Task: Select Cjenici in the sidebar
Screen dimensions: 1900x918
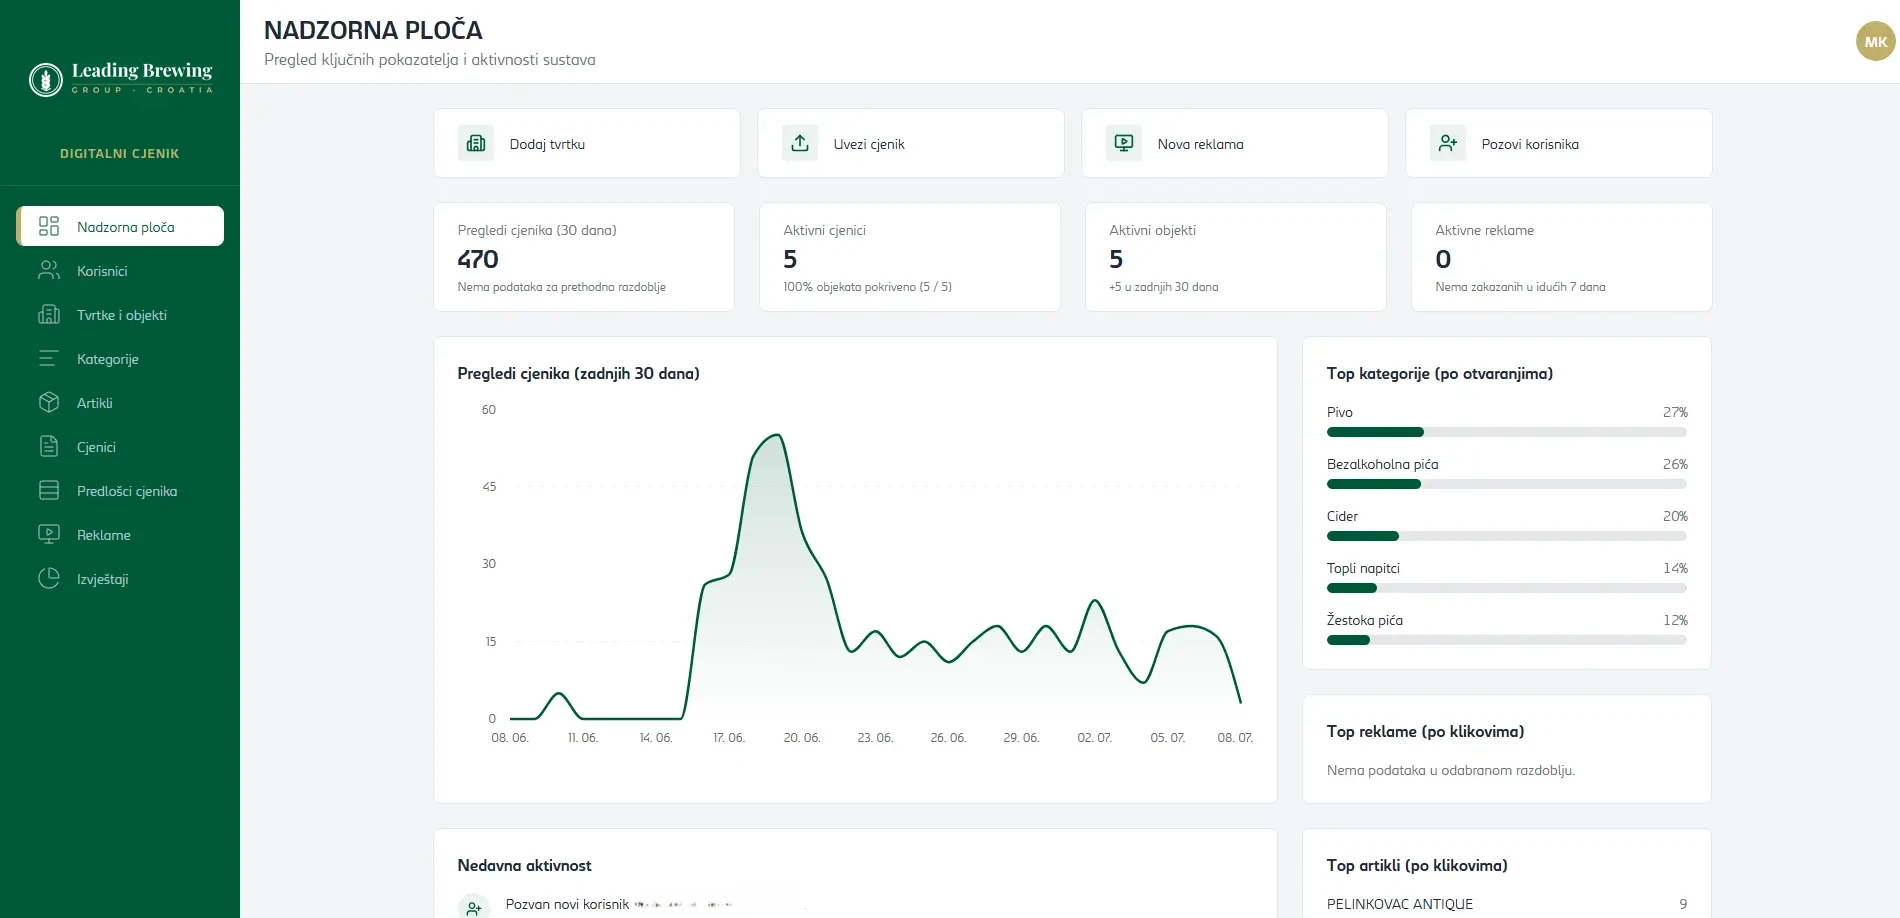Action: pyautogui.click(x=120, y=446)
